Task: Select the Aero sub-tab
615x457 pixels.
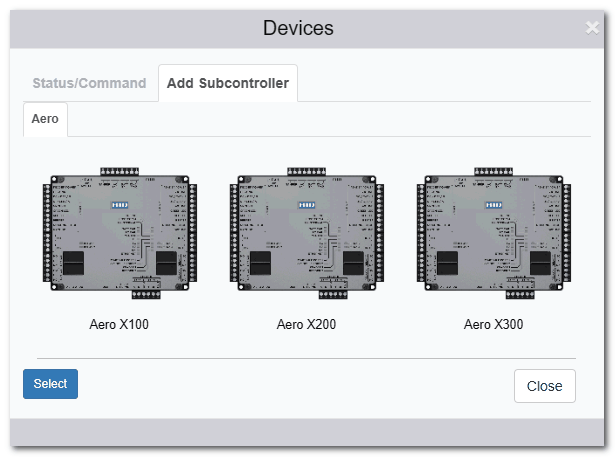Action: tap(45, 119)
